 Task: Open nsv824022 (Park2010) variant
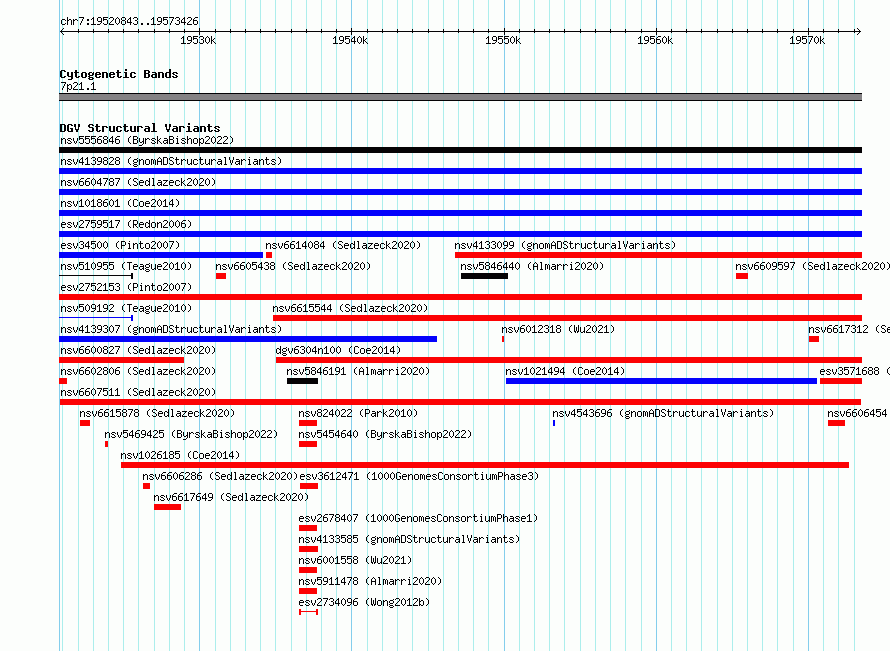pyautogui.click(x=358, y=413)
